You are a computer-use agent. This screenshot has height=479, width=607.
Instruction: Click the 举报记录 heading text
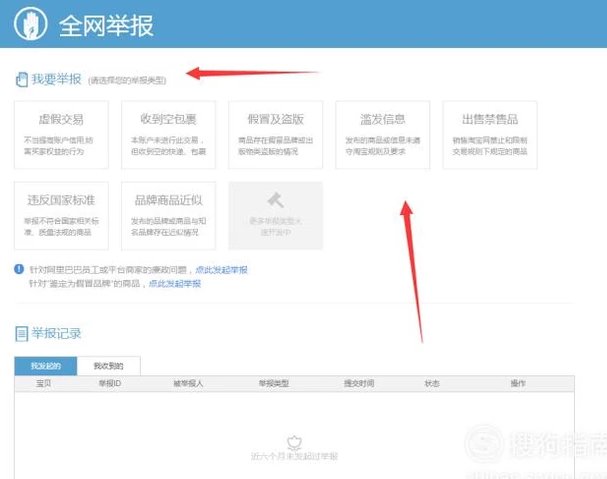tap(57, 333)
